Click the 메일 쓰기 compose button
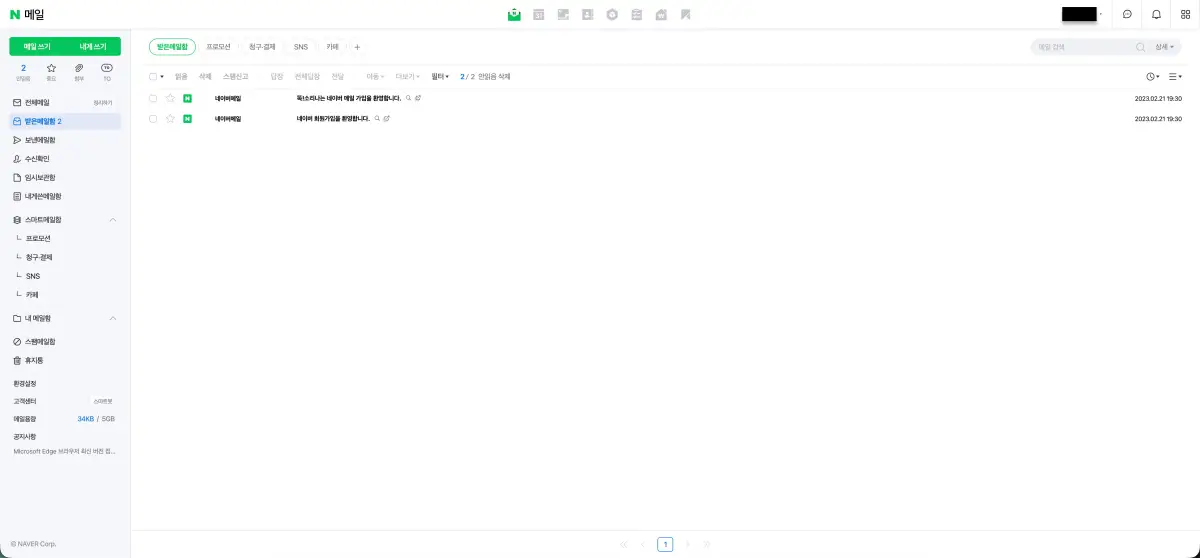This screenshot has width=1200, height=558. pos(37,47)
